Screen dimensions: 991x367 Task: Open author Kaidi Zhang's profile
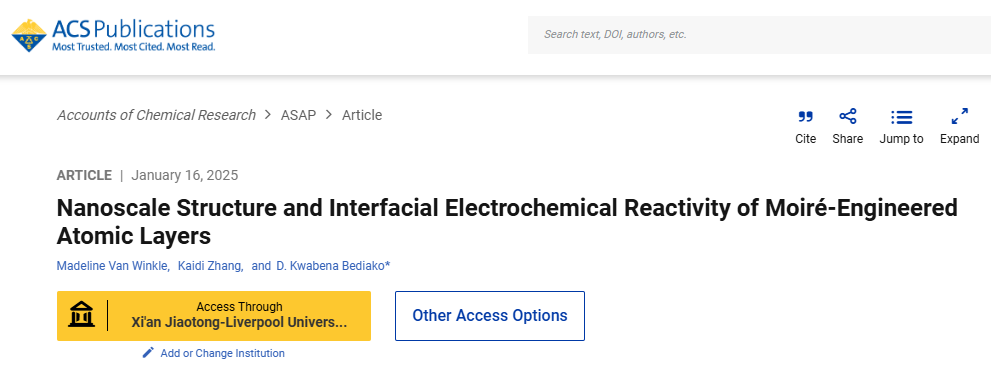click(x=210, y=266)
